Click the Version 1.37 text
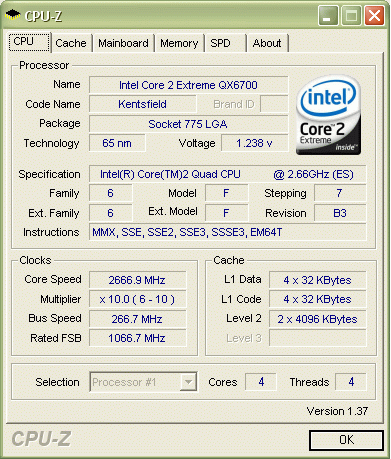Screen dimensions: 391x459 337,411
